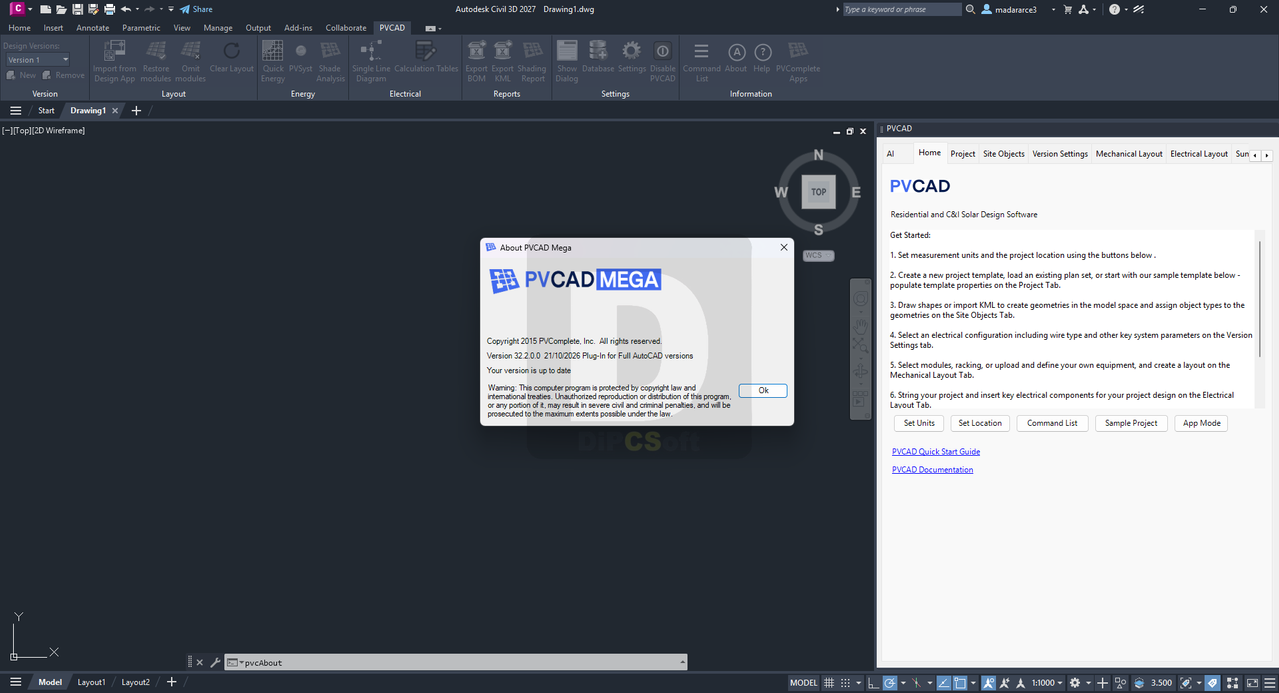The height and width of the screenshot is (693, 1279).
Task: Click Ok in About PVCAD Mega dialog
Action: point(763,390)
